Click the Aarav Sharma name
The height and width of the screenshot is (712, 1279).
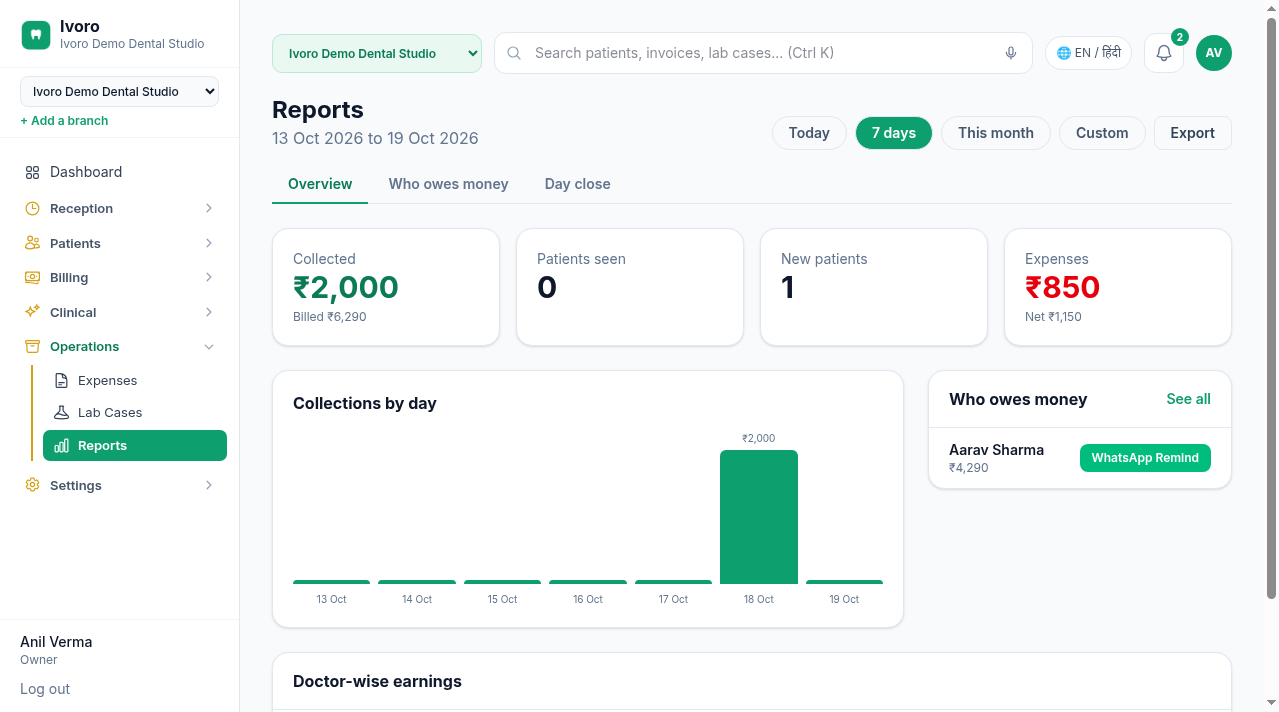coord(996,450)
